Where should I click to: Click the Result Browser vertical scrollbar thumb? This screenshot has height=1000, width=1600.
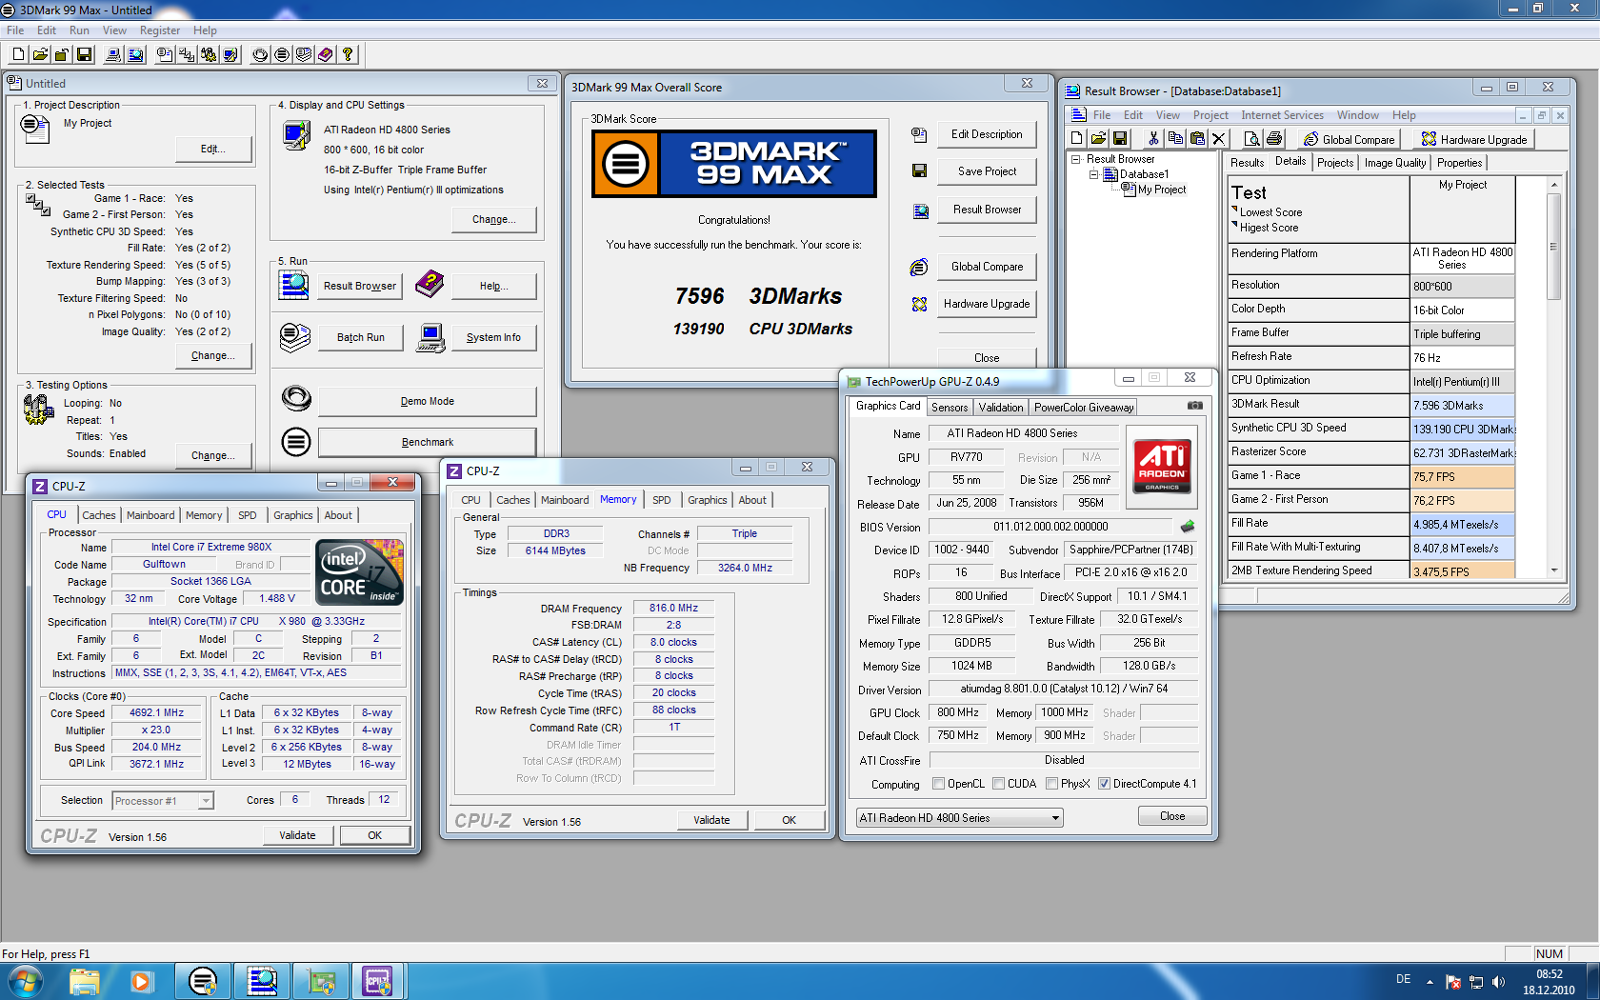click(1553, 246)
